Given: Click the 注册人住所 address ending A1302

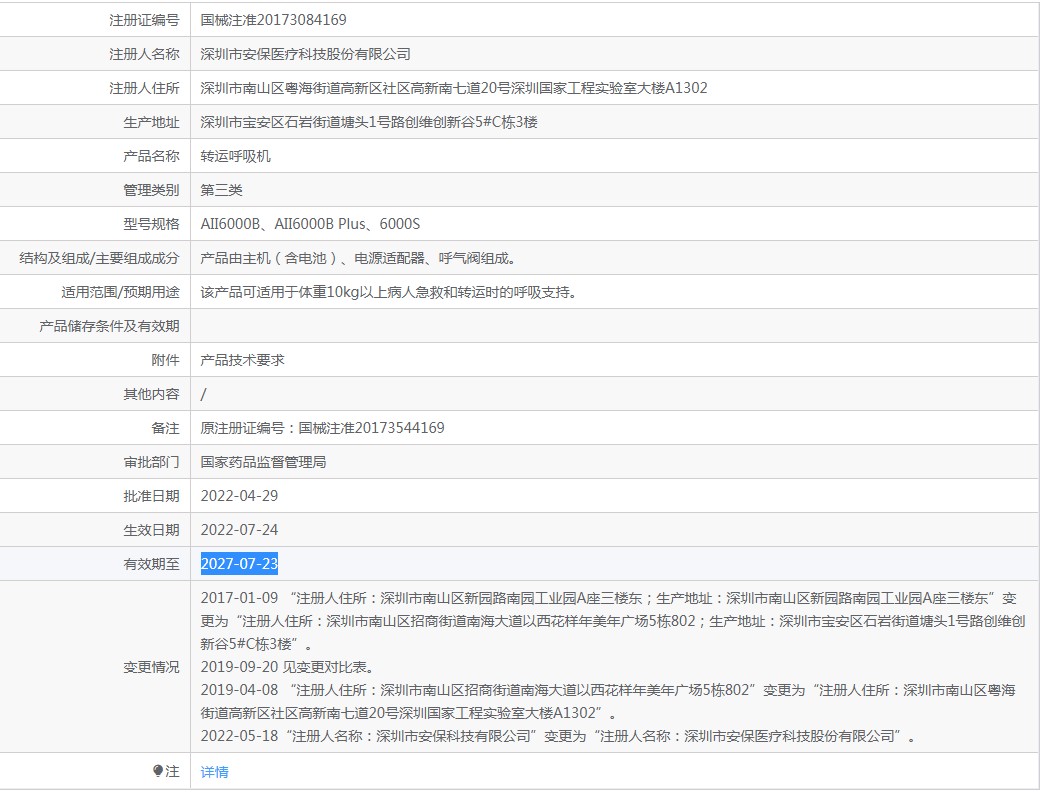Looking at the screenshot, I should (x=454, y=88).
